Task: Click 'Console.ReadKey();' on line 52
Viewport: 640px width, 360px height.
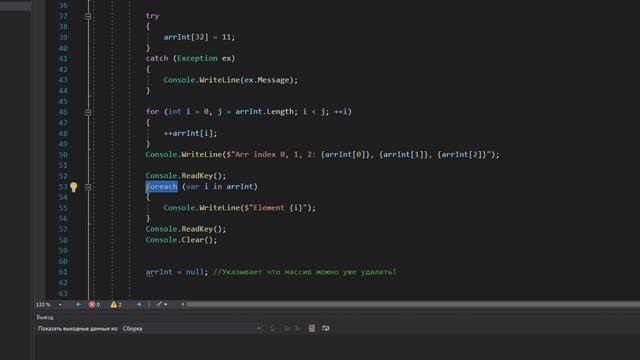Action: click(186, 176)
